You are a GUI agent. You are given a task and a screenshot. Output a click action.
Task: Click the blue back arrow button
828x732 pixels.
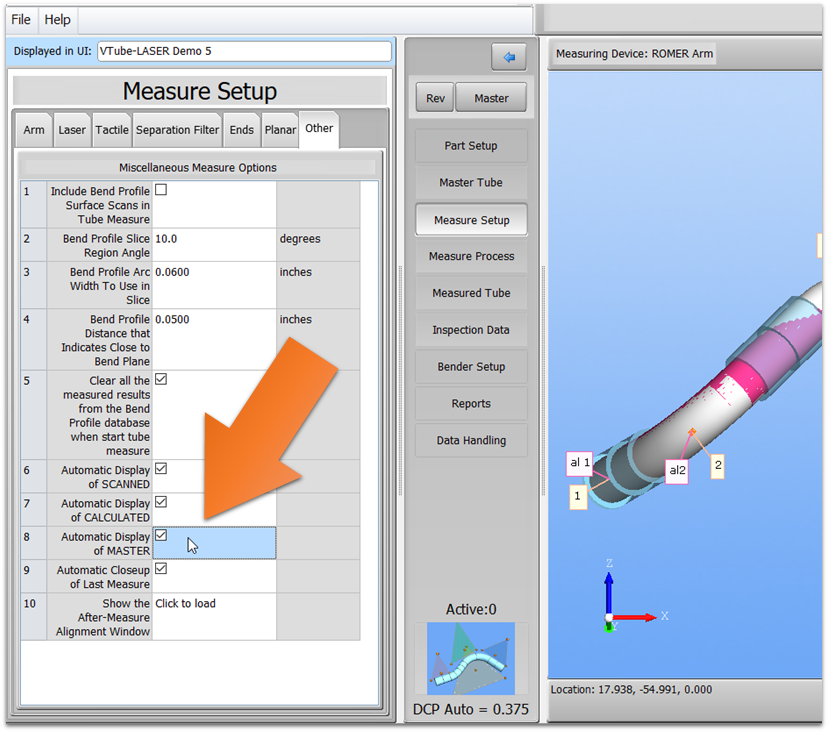pyautogui.click(x=508, y=57)
